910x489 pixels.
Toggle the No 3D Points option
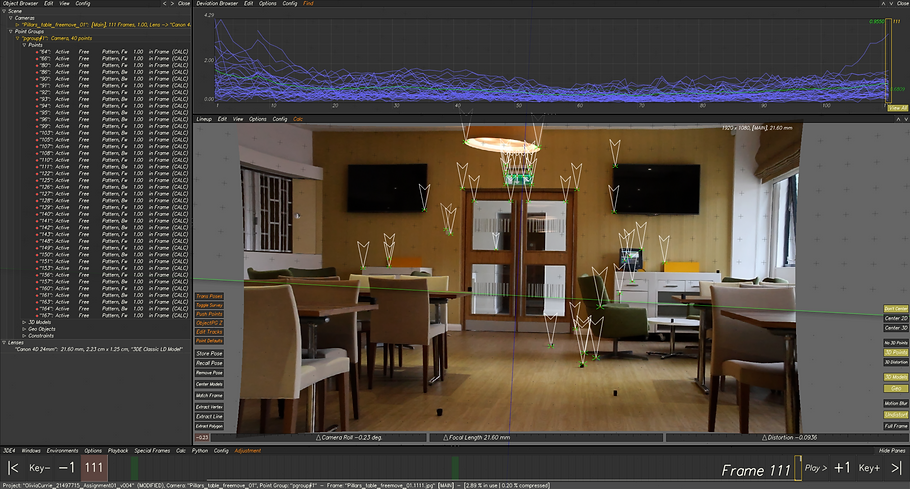coord(896,343)
